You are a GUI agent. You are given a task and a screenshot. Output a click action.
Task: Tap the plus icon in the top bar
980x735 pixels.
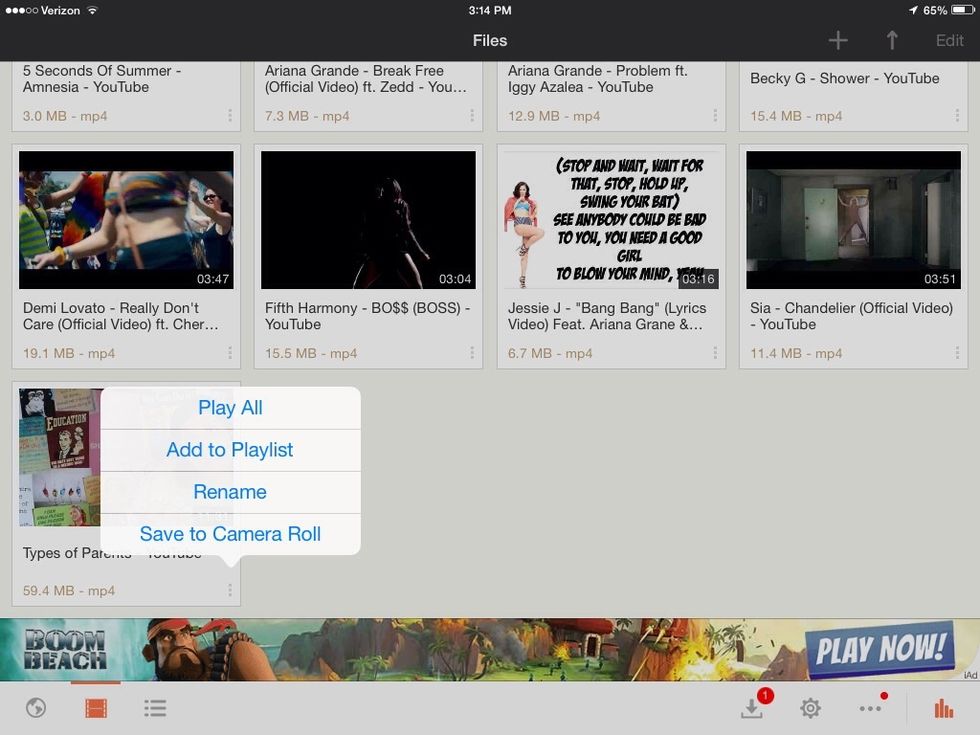click(838, 40)
